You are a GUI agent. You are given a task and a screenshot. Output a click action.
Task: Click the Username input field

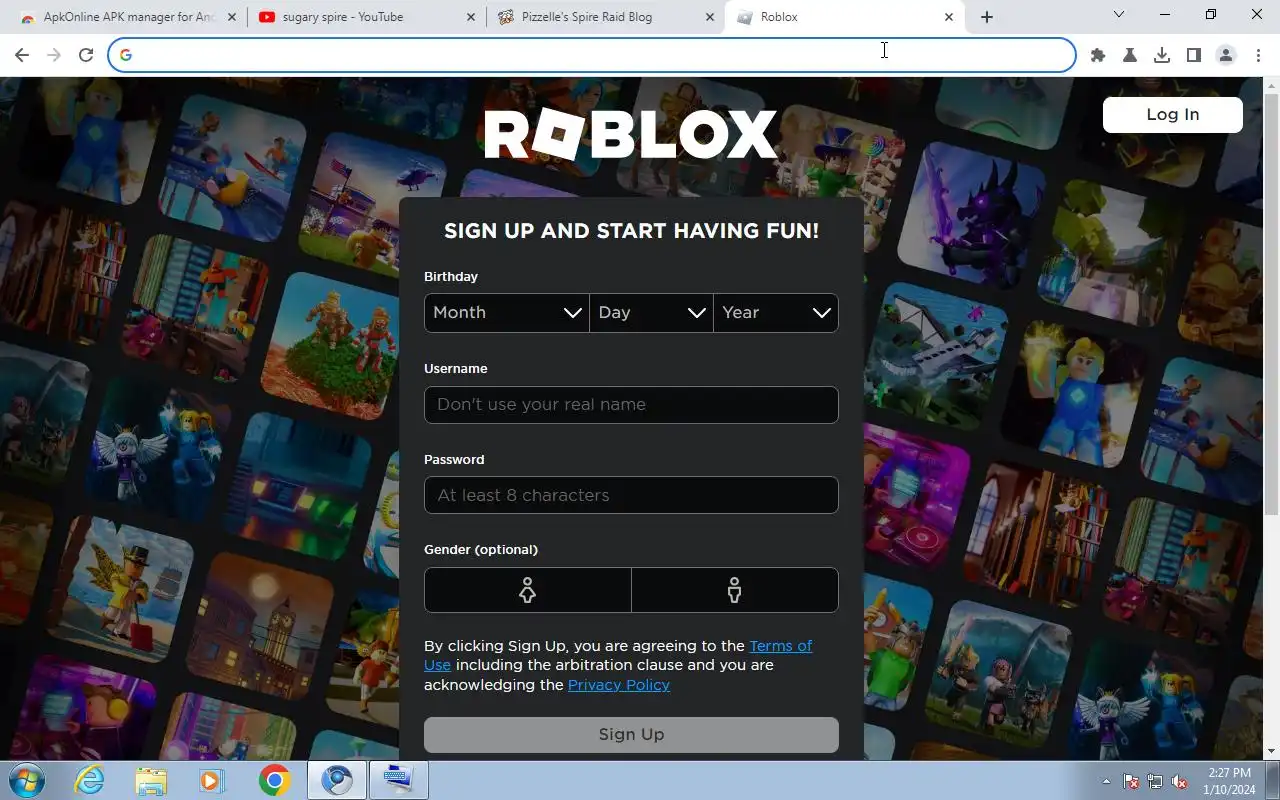(x=631, y=405)
